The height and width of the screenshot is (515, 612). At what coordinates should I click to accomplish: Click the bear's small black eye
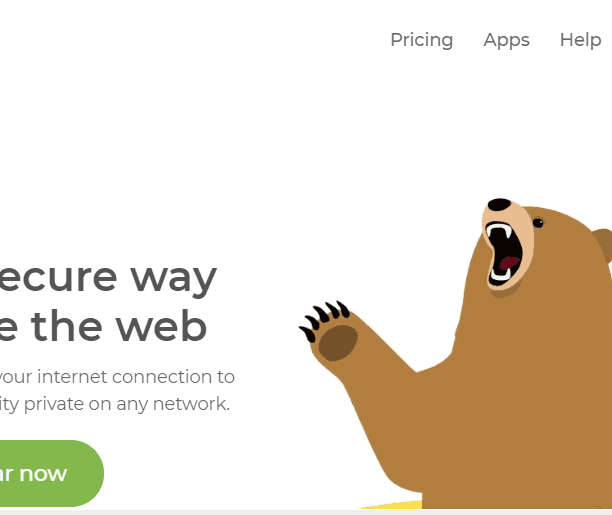point(538,223)
